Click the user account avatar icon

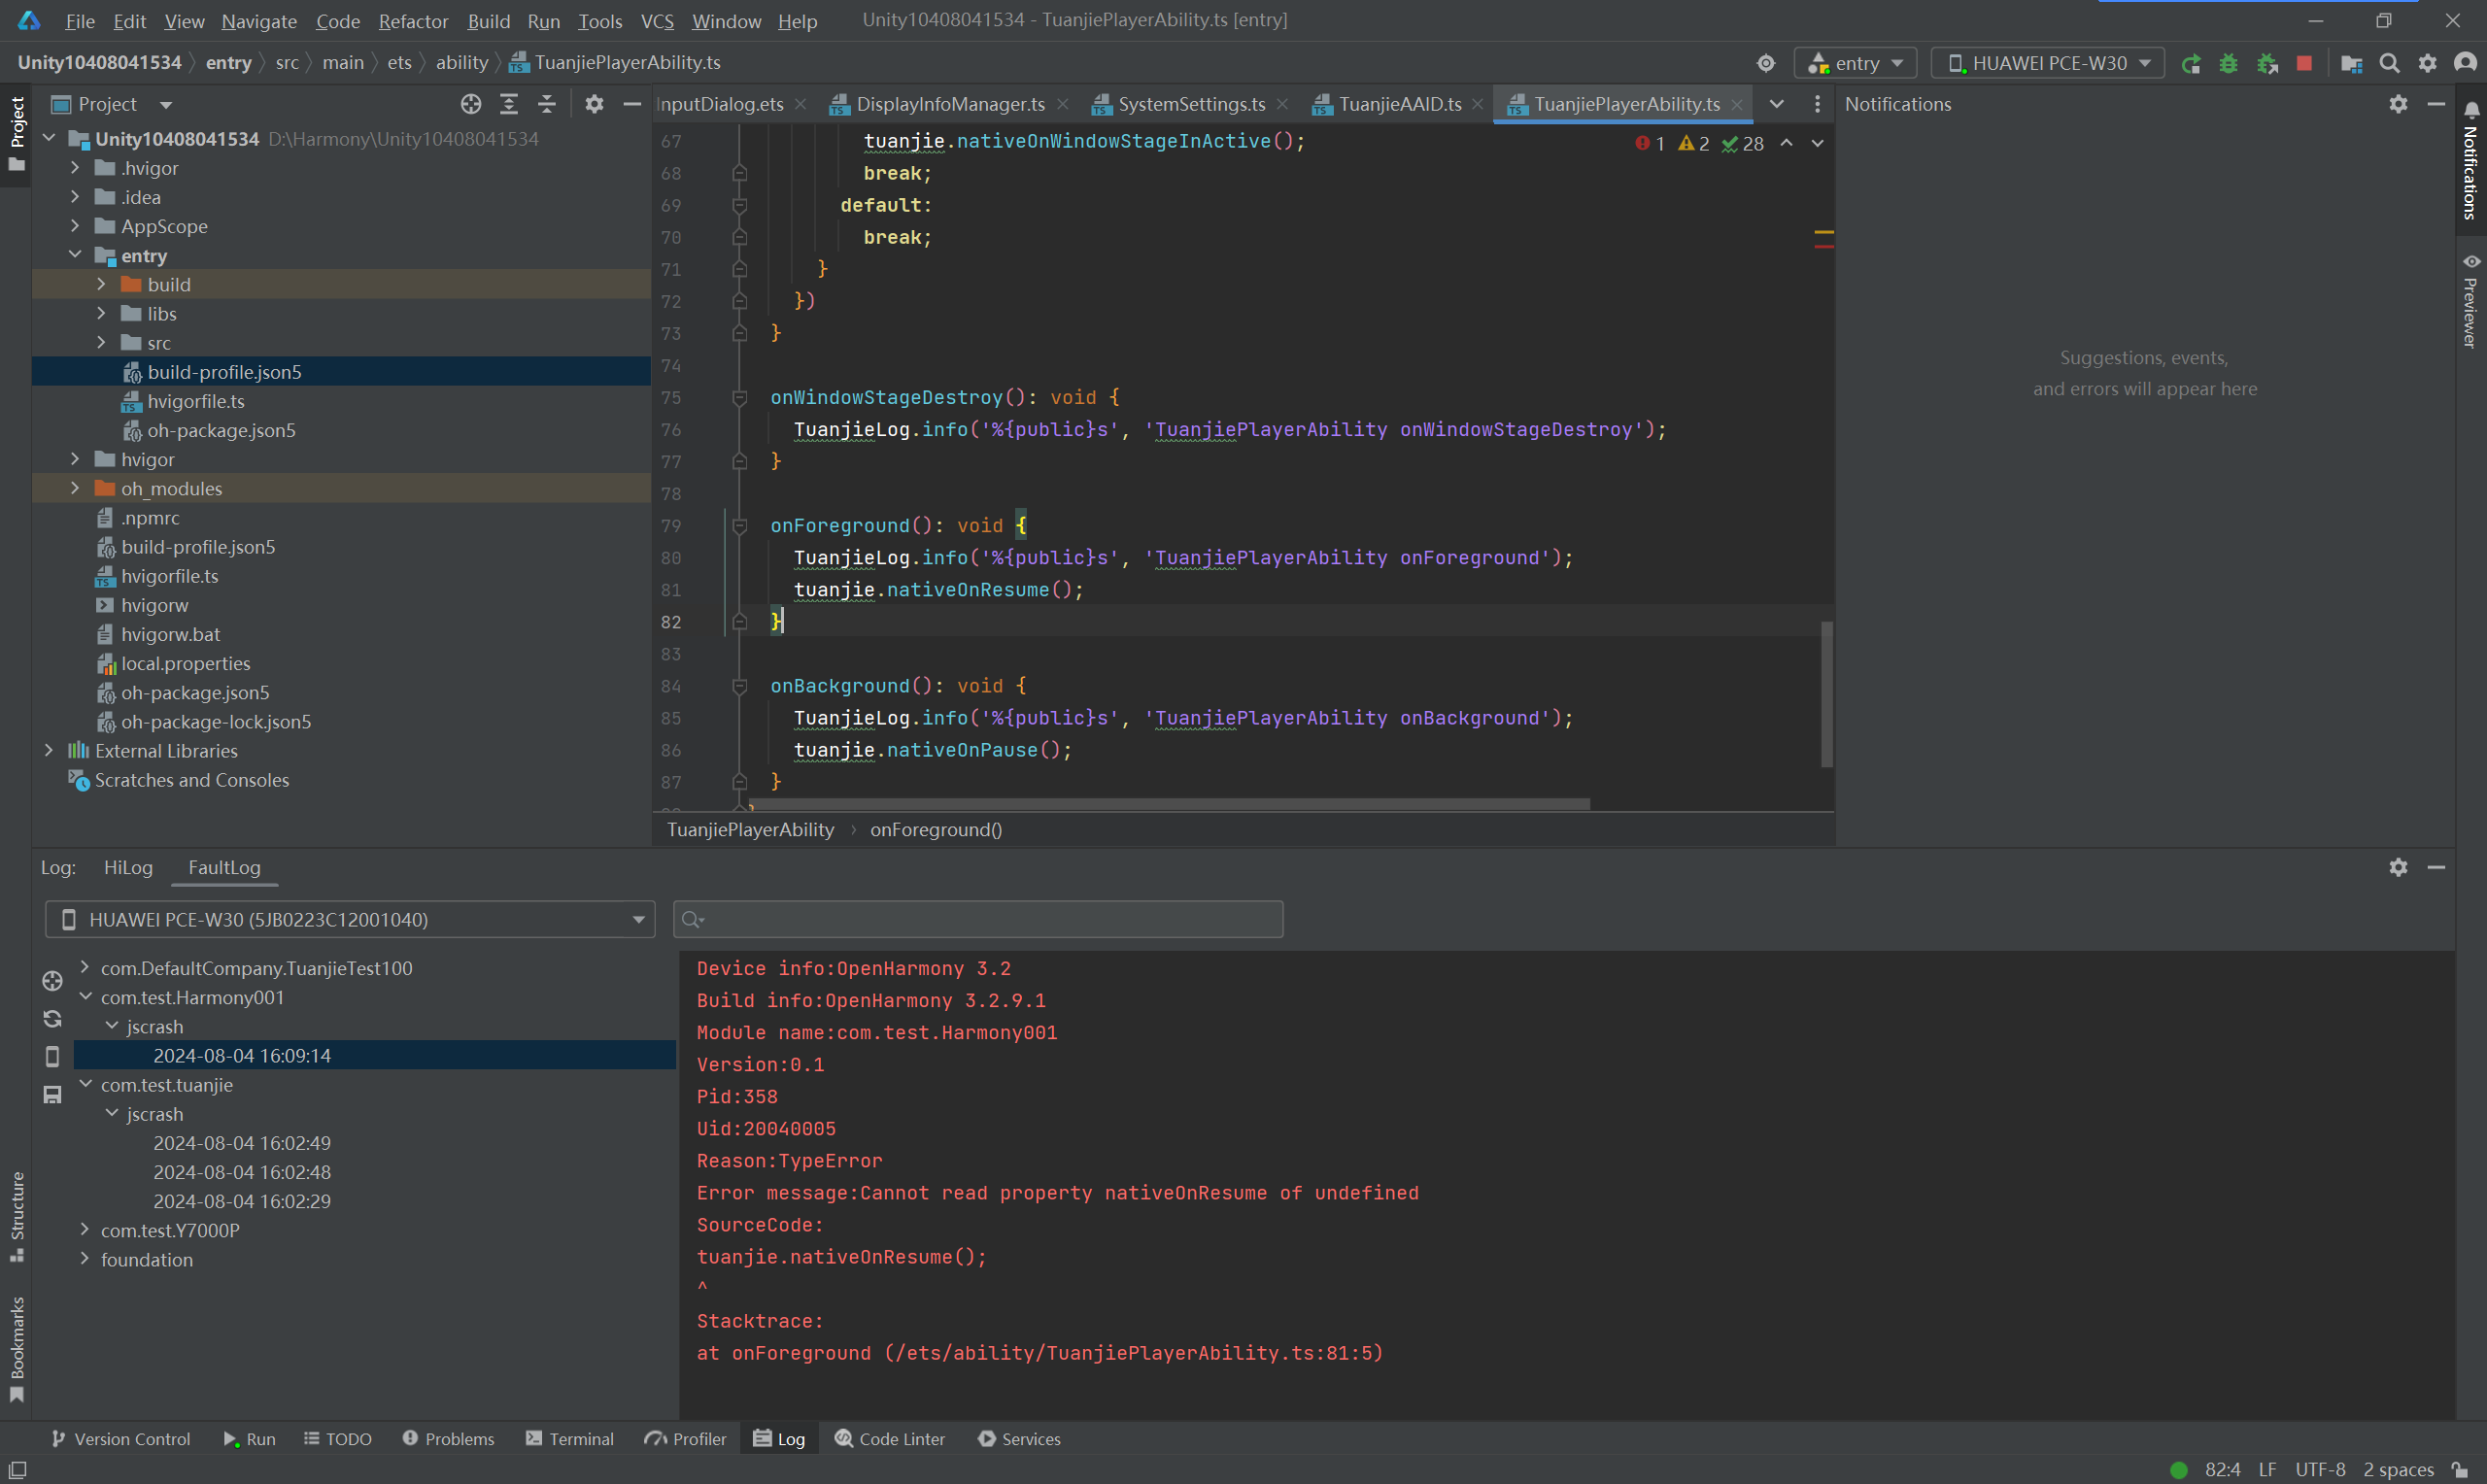click(2465, 63)
